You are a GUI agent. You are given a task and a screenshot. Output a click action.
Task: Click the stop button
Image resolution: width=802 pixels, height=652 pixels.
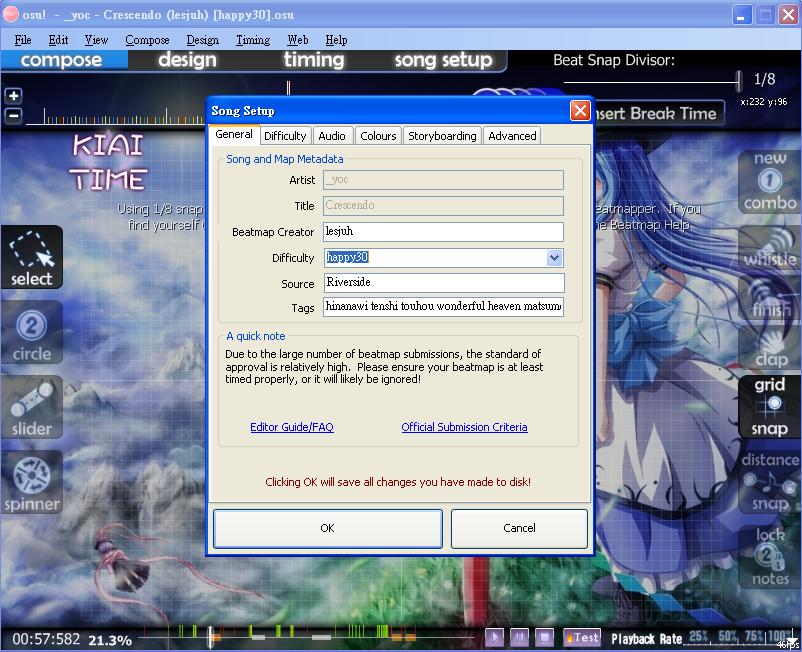[x=544, y=638]
